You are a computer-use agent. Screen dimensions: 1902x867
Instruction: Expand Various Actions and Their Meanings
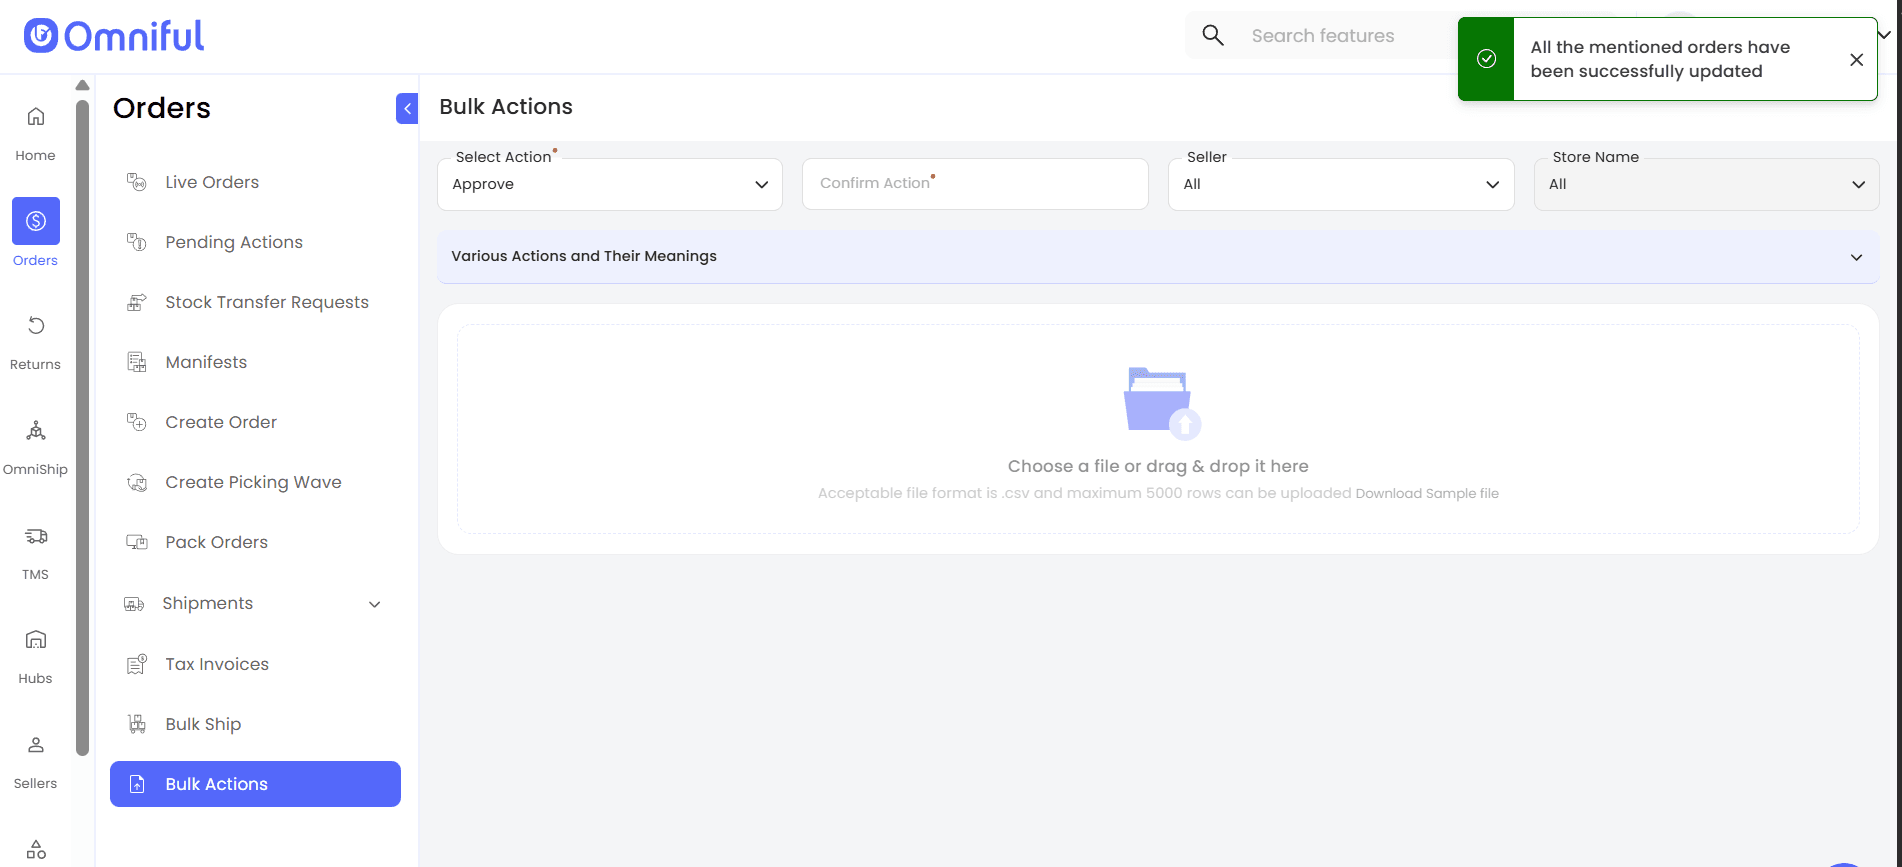[1157, 257]
